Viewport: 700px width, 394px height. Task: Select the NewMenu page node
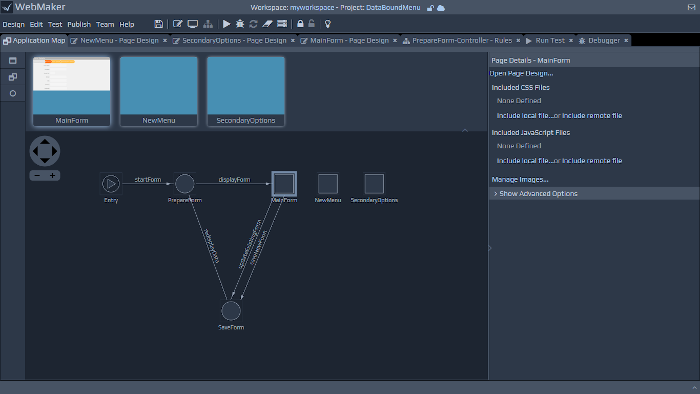click(x=328, y=184)
